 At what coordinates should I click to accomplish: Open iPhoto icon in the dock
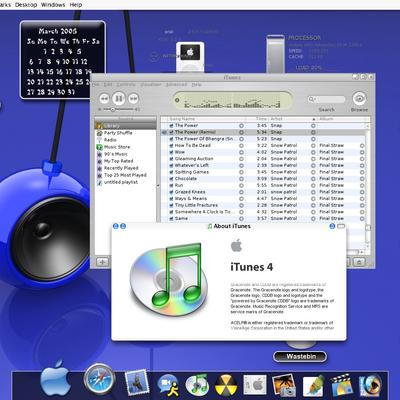tap(284, 384)
